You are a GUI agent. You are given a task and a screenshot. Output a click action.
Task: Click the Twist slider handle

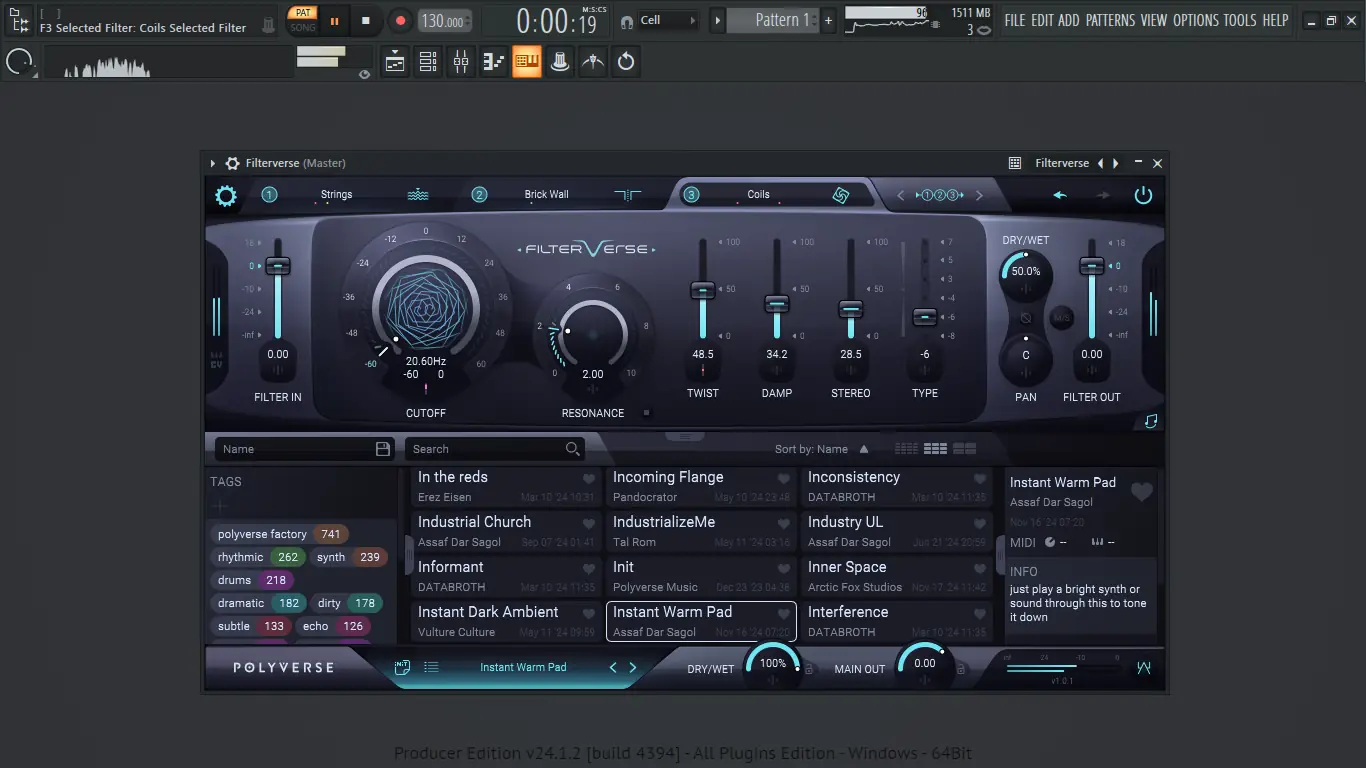pos(703,290)
